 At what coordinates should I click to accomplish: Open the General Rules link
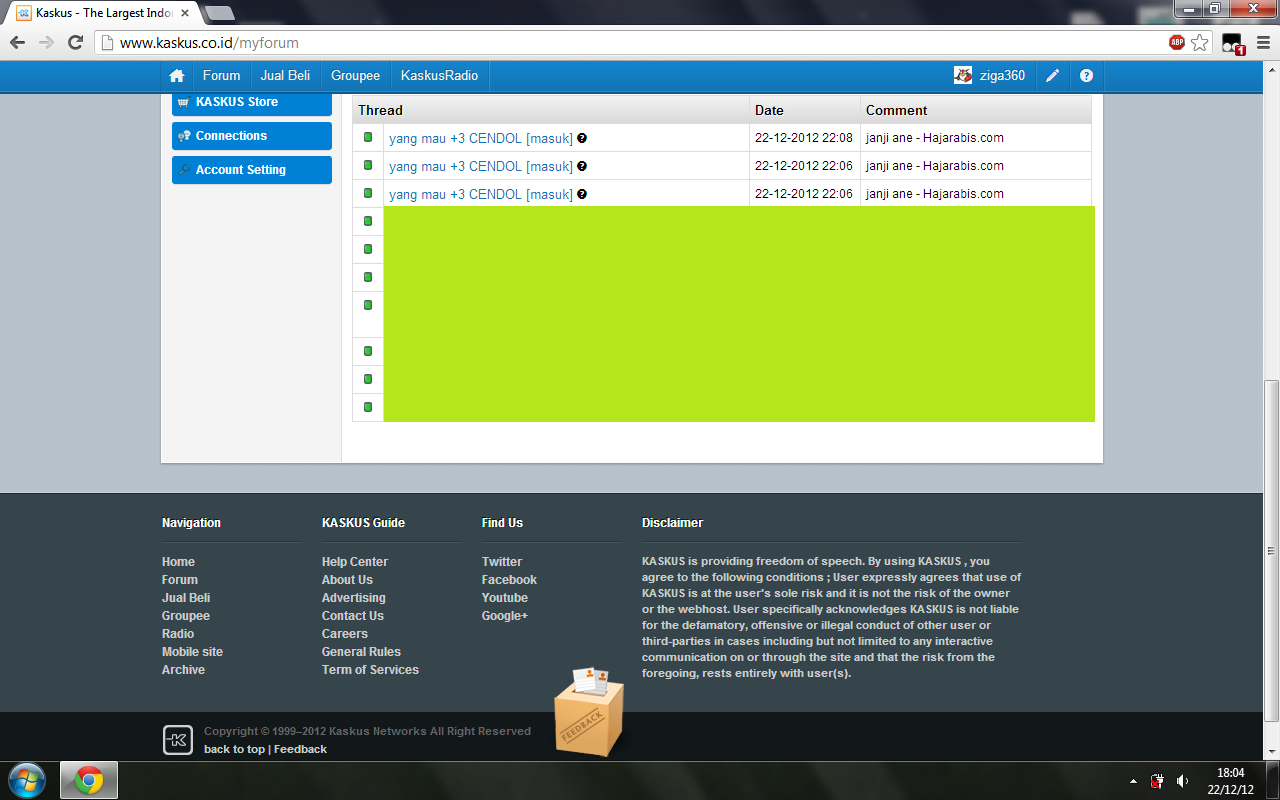tap(361, 652)
